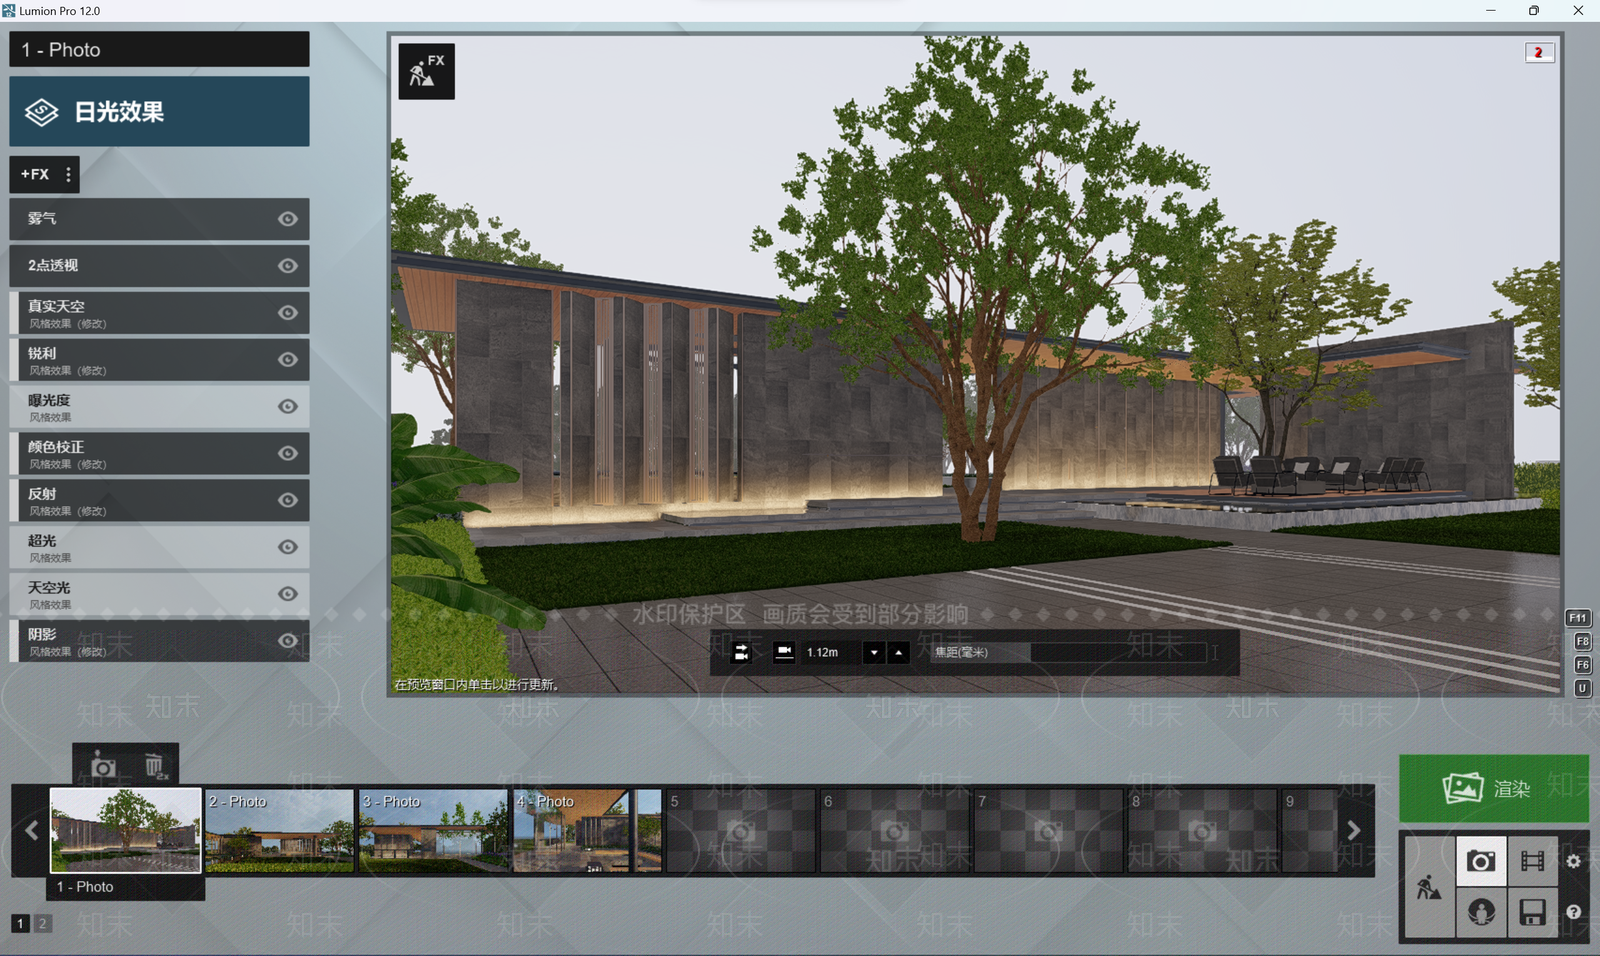This screenshot has width=1600, height=956.
Task: Select empty photo slot 5
Action: (741, 830)
